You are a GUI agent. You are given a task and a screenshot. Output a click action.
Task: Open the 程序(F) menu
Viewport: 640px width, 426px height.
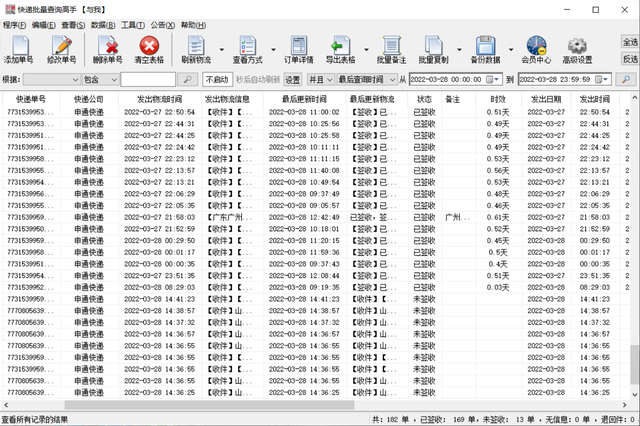coord(14,25)
